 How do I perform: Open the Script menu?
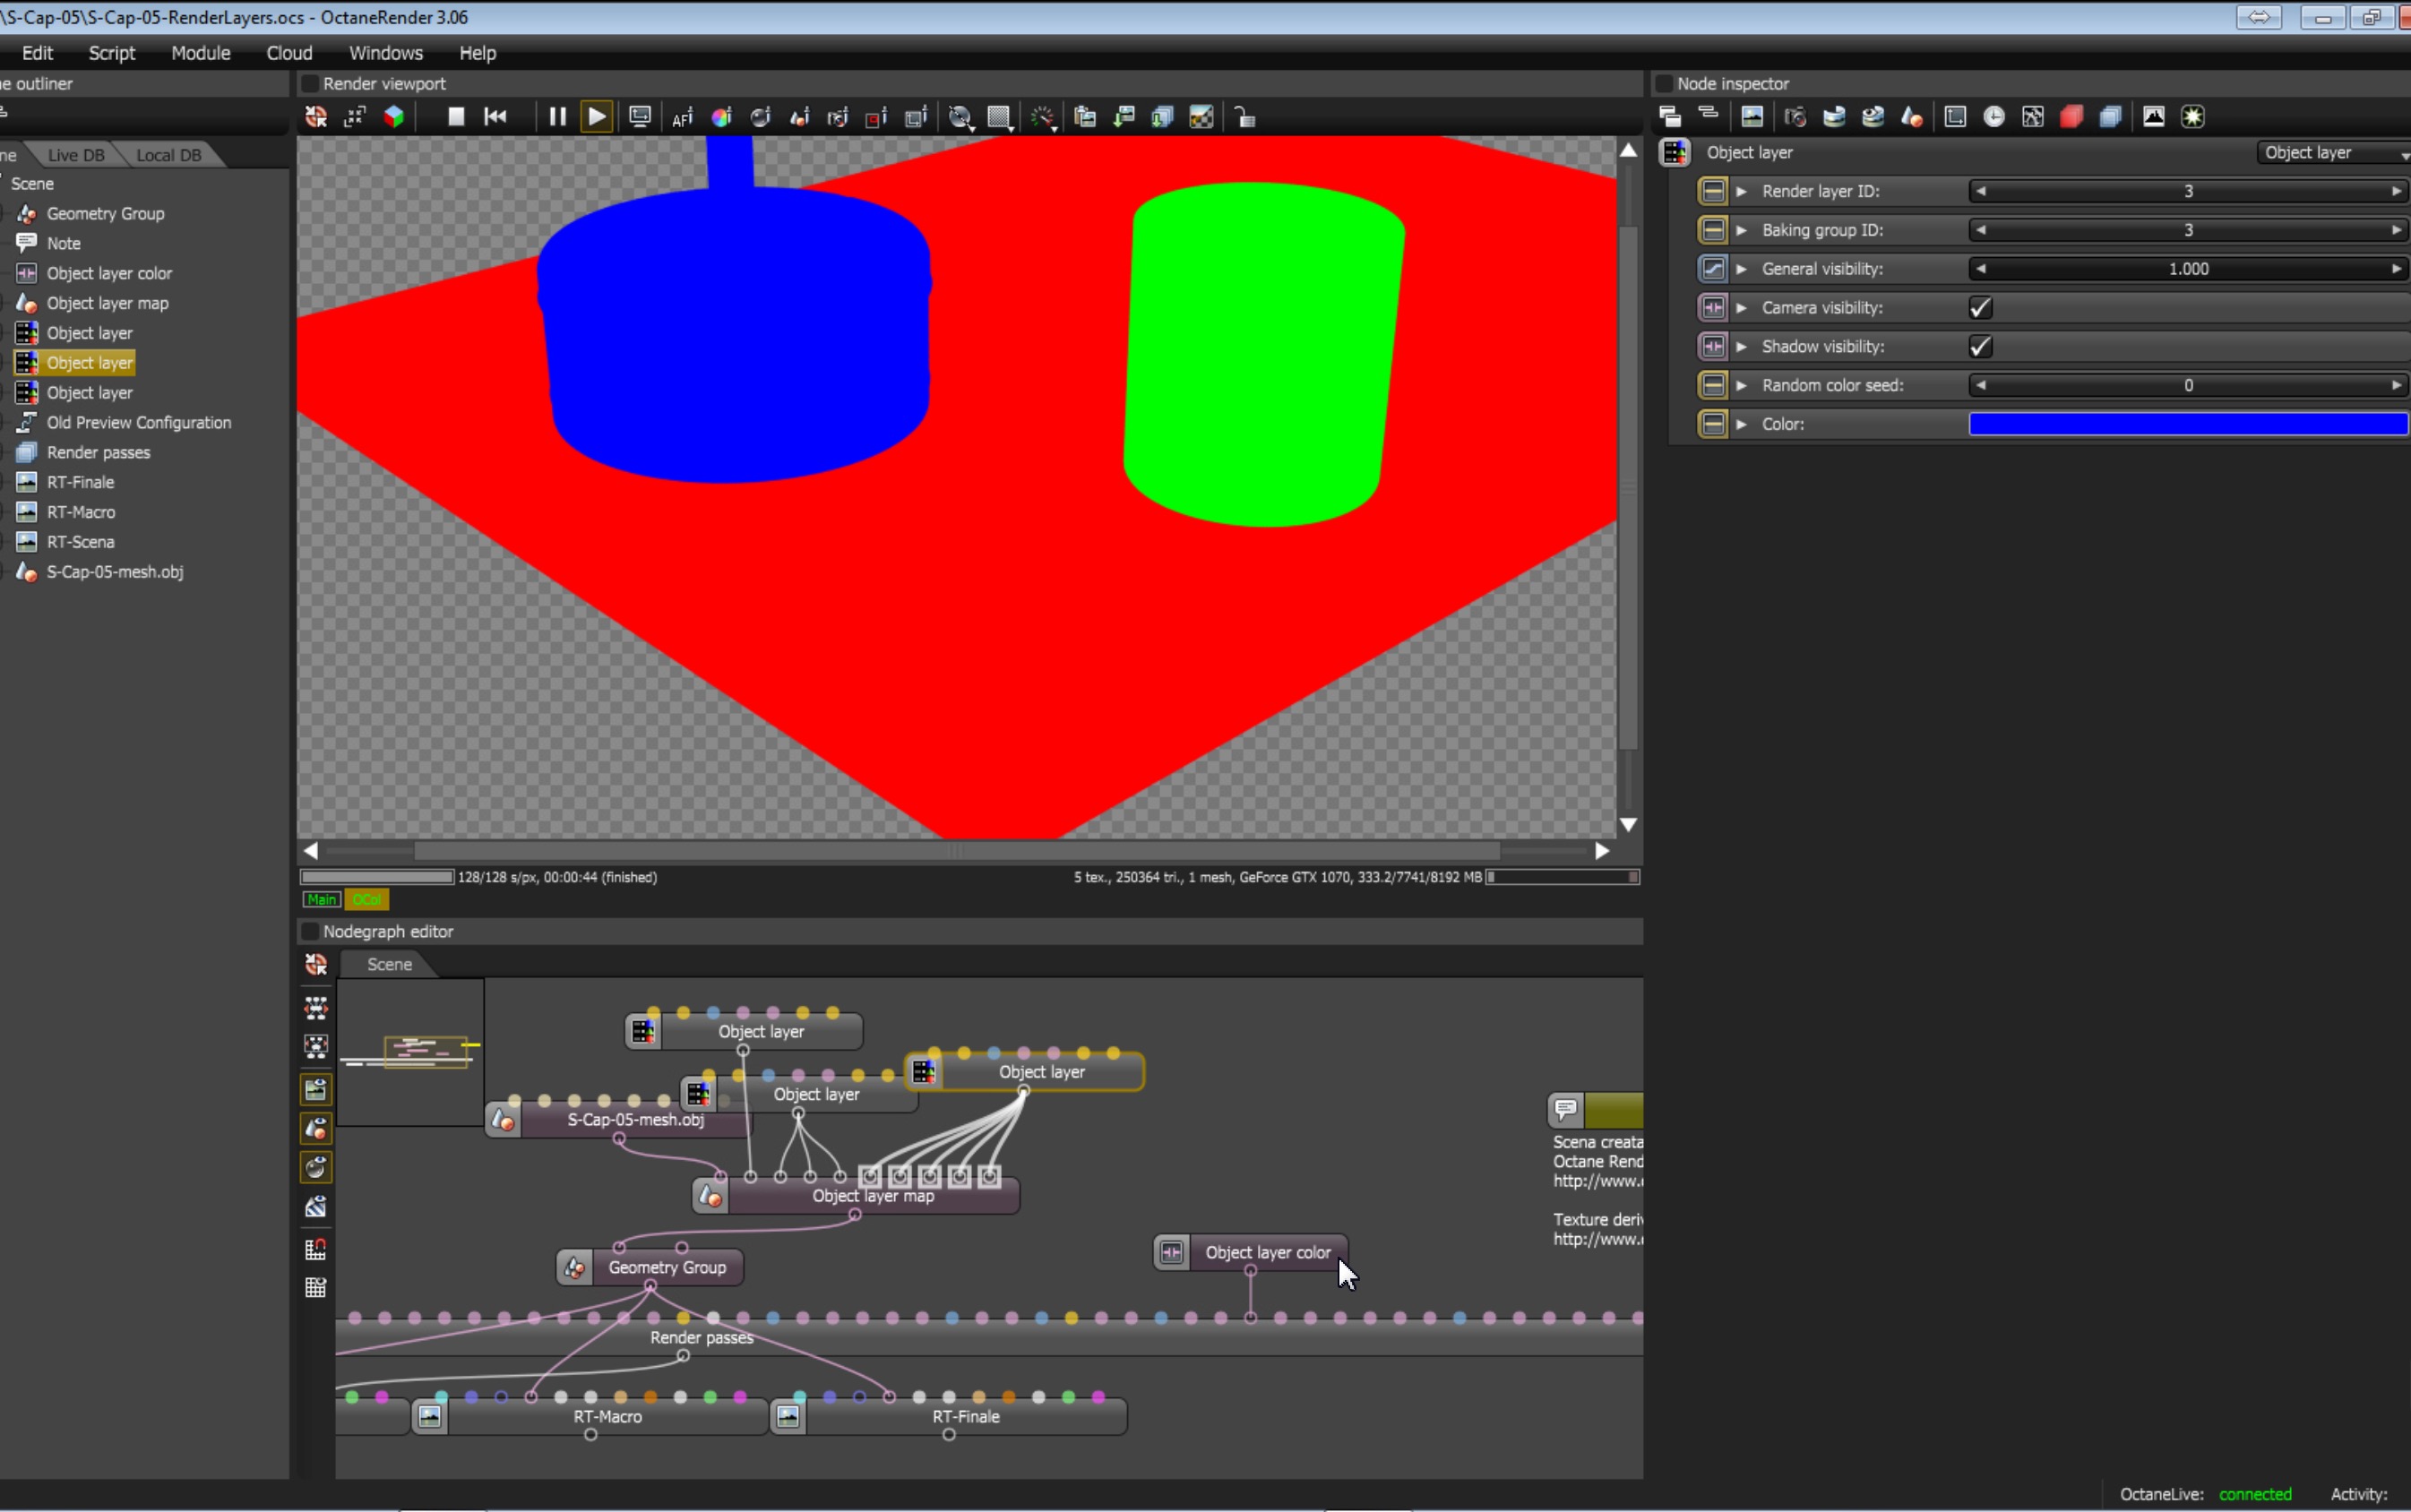click(x=111, y=53)
